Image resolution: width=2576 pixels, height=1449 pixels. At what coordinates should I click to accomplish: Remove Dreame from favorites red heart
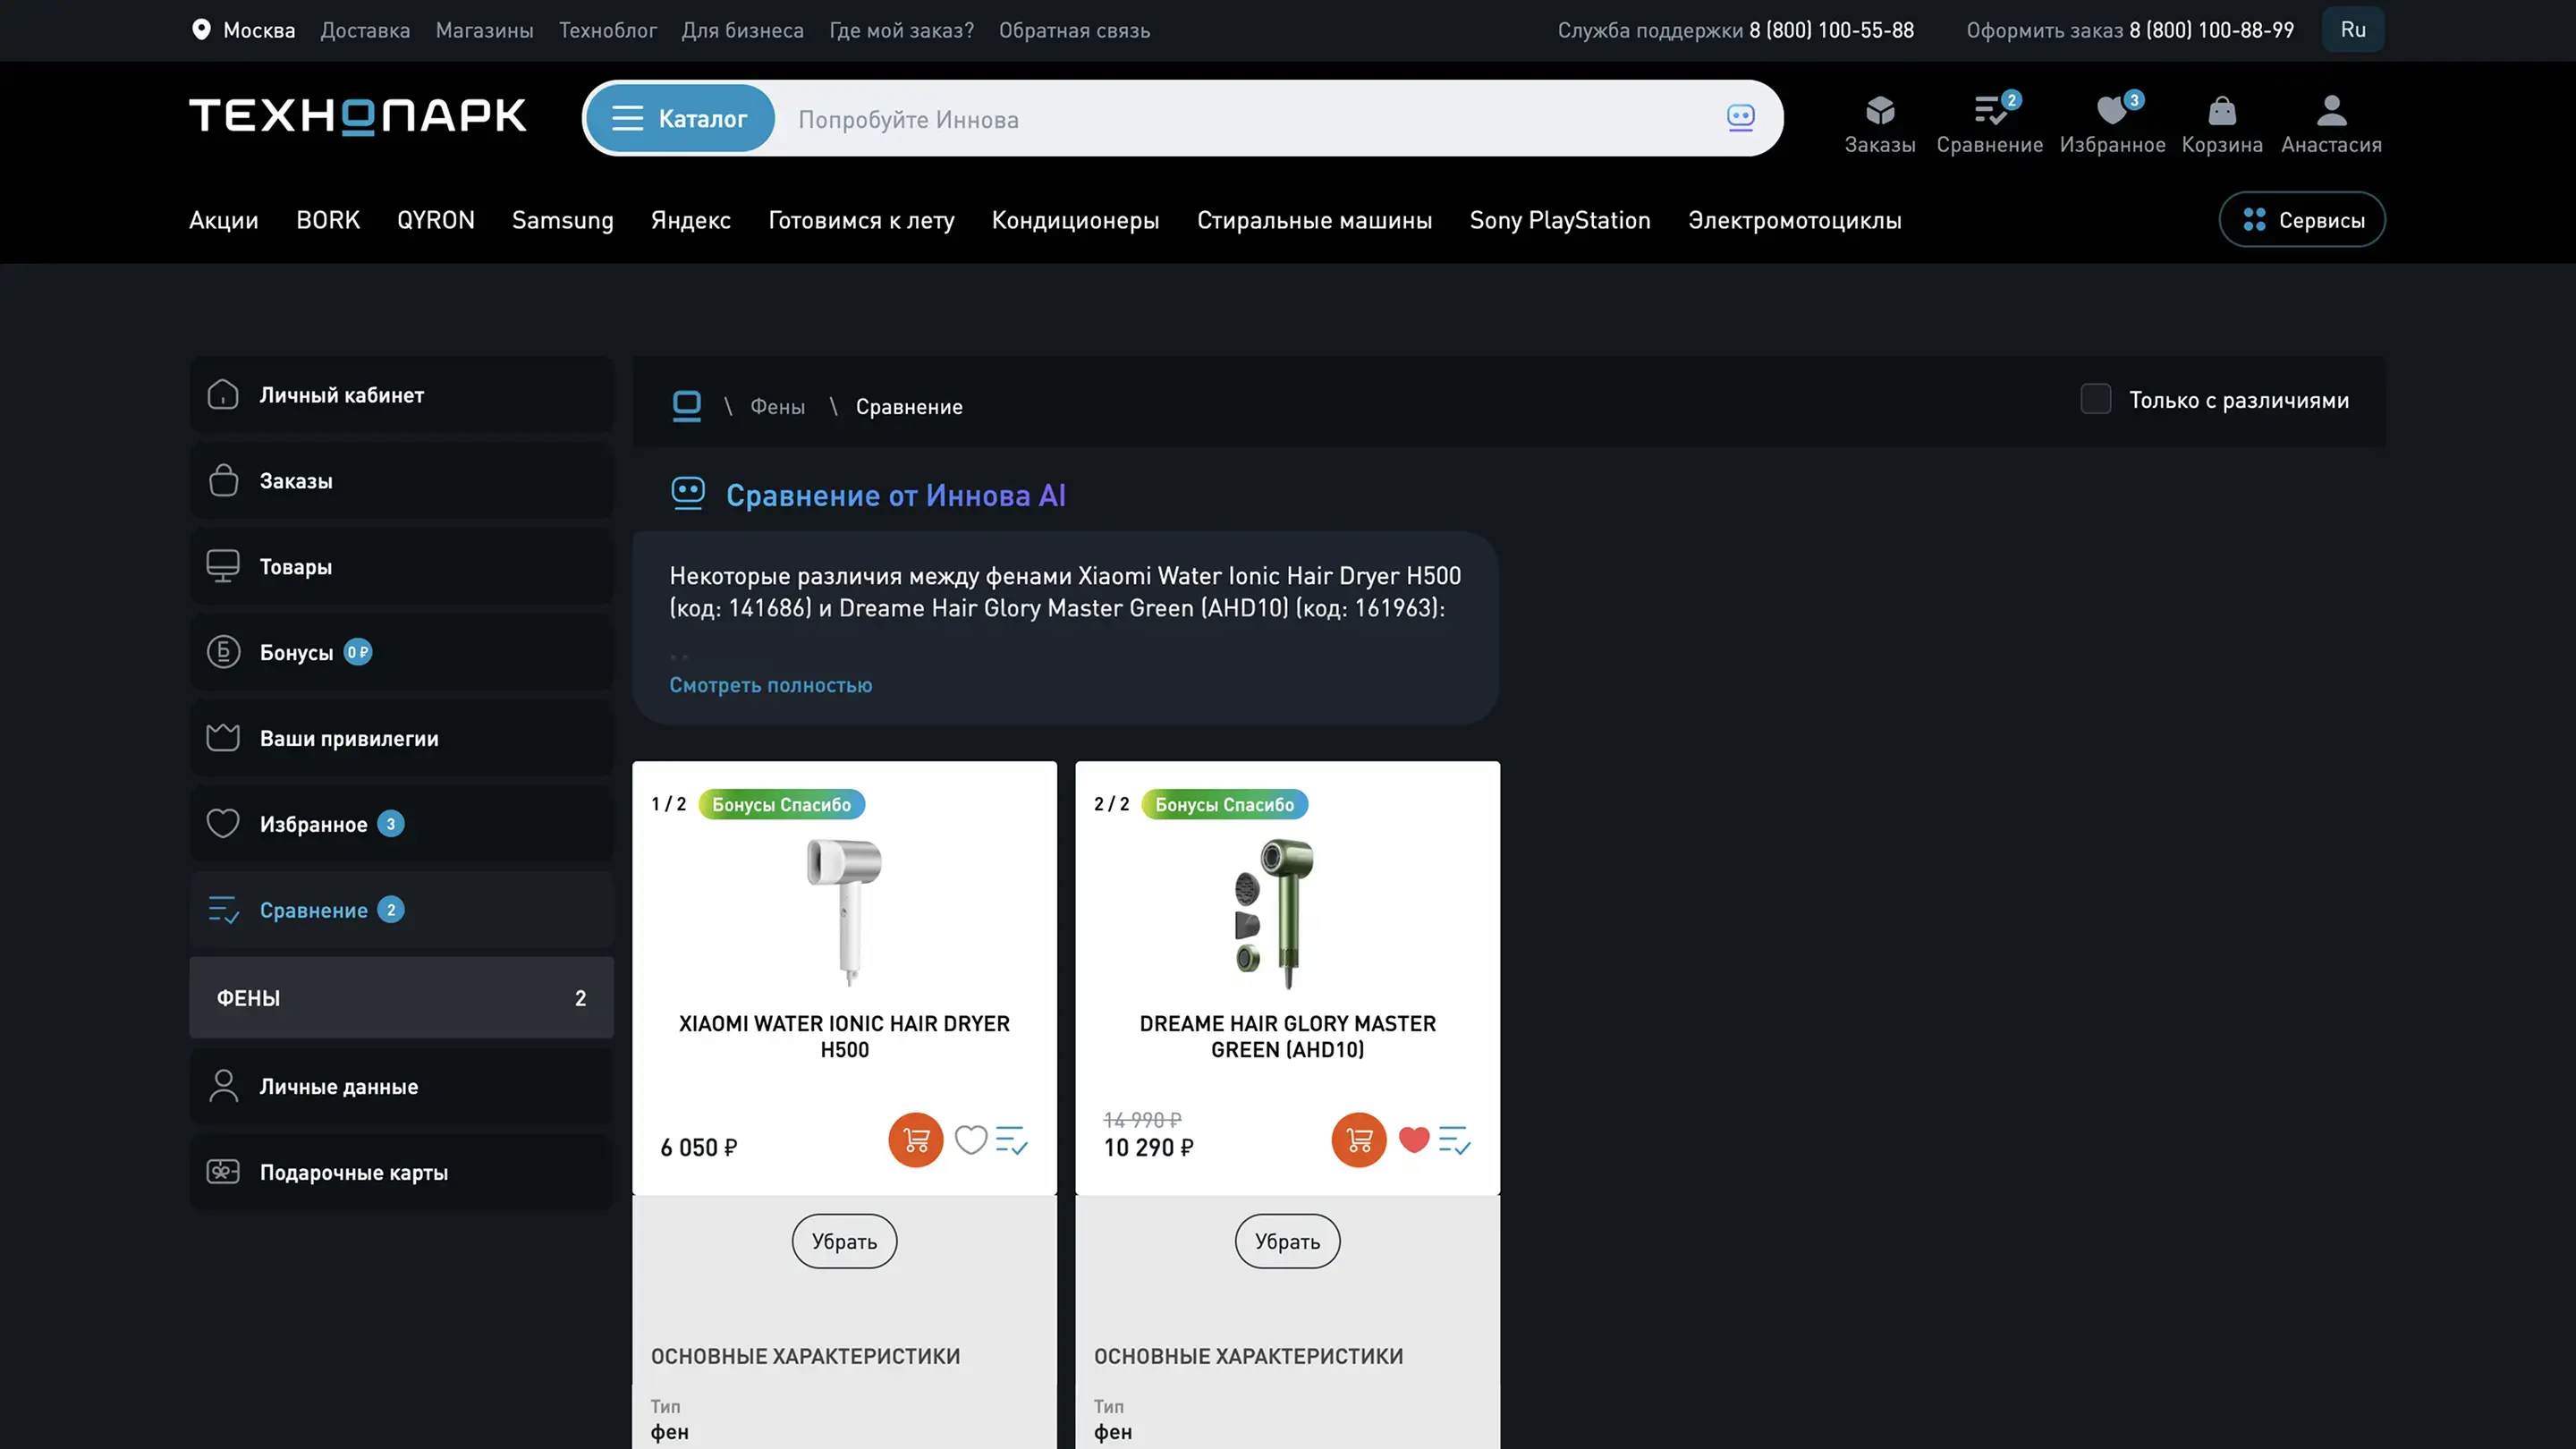1413,1140
